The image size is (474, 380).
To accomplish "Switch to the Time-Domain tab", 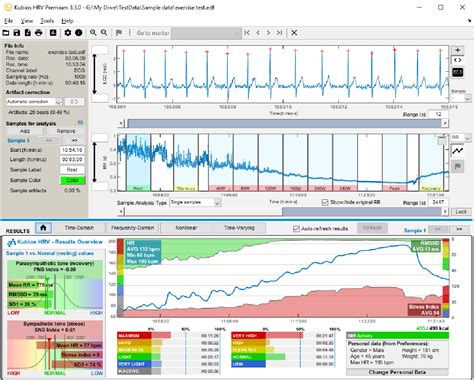I will 79,228.
